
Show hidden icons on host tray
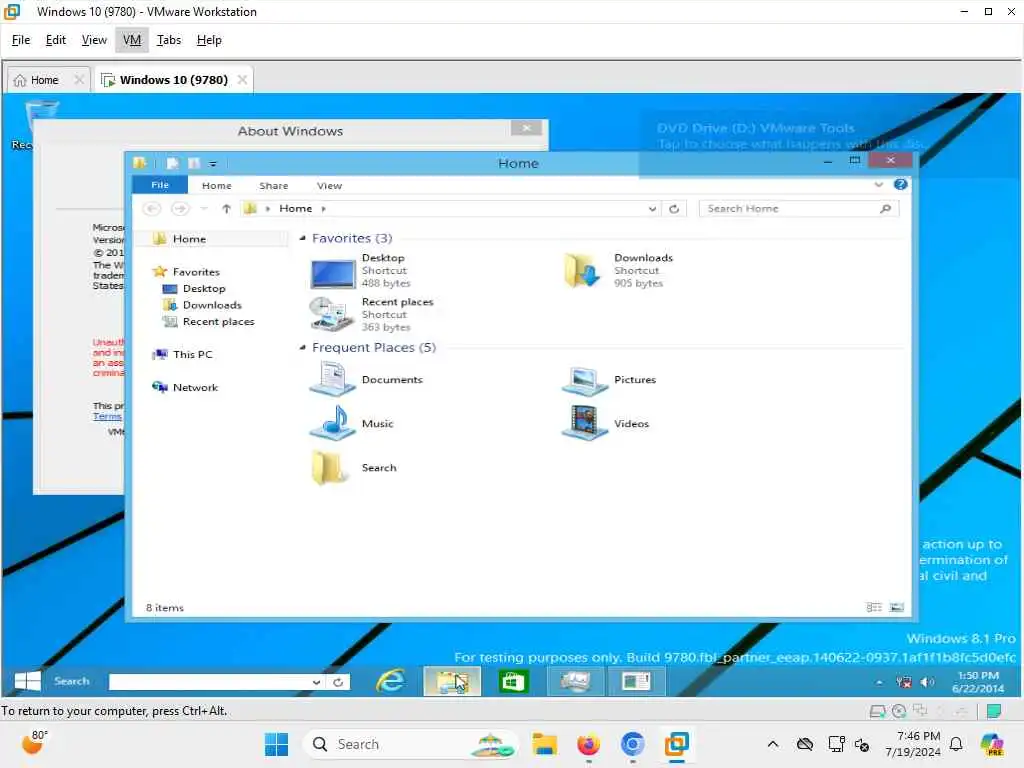pos(773,744)
